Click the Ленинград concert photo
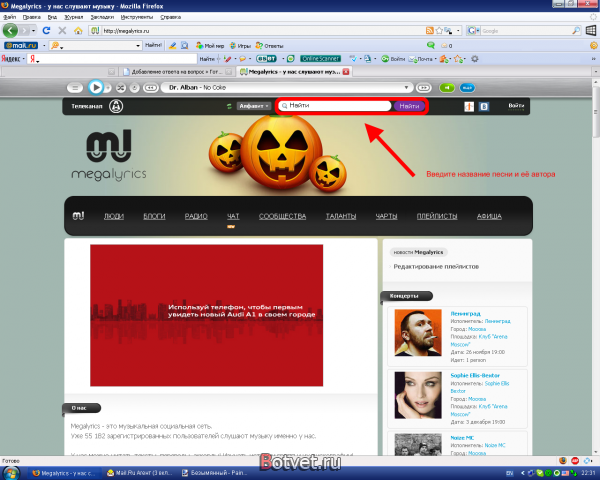Image resolution: width=600 pixels, height=480 pixels. [418, 333]
